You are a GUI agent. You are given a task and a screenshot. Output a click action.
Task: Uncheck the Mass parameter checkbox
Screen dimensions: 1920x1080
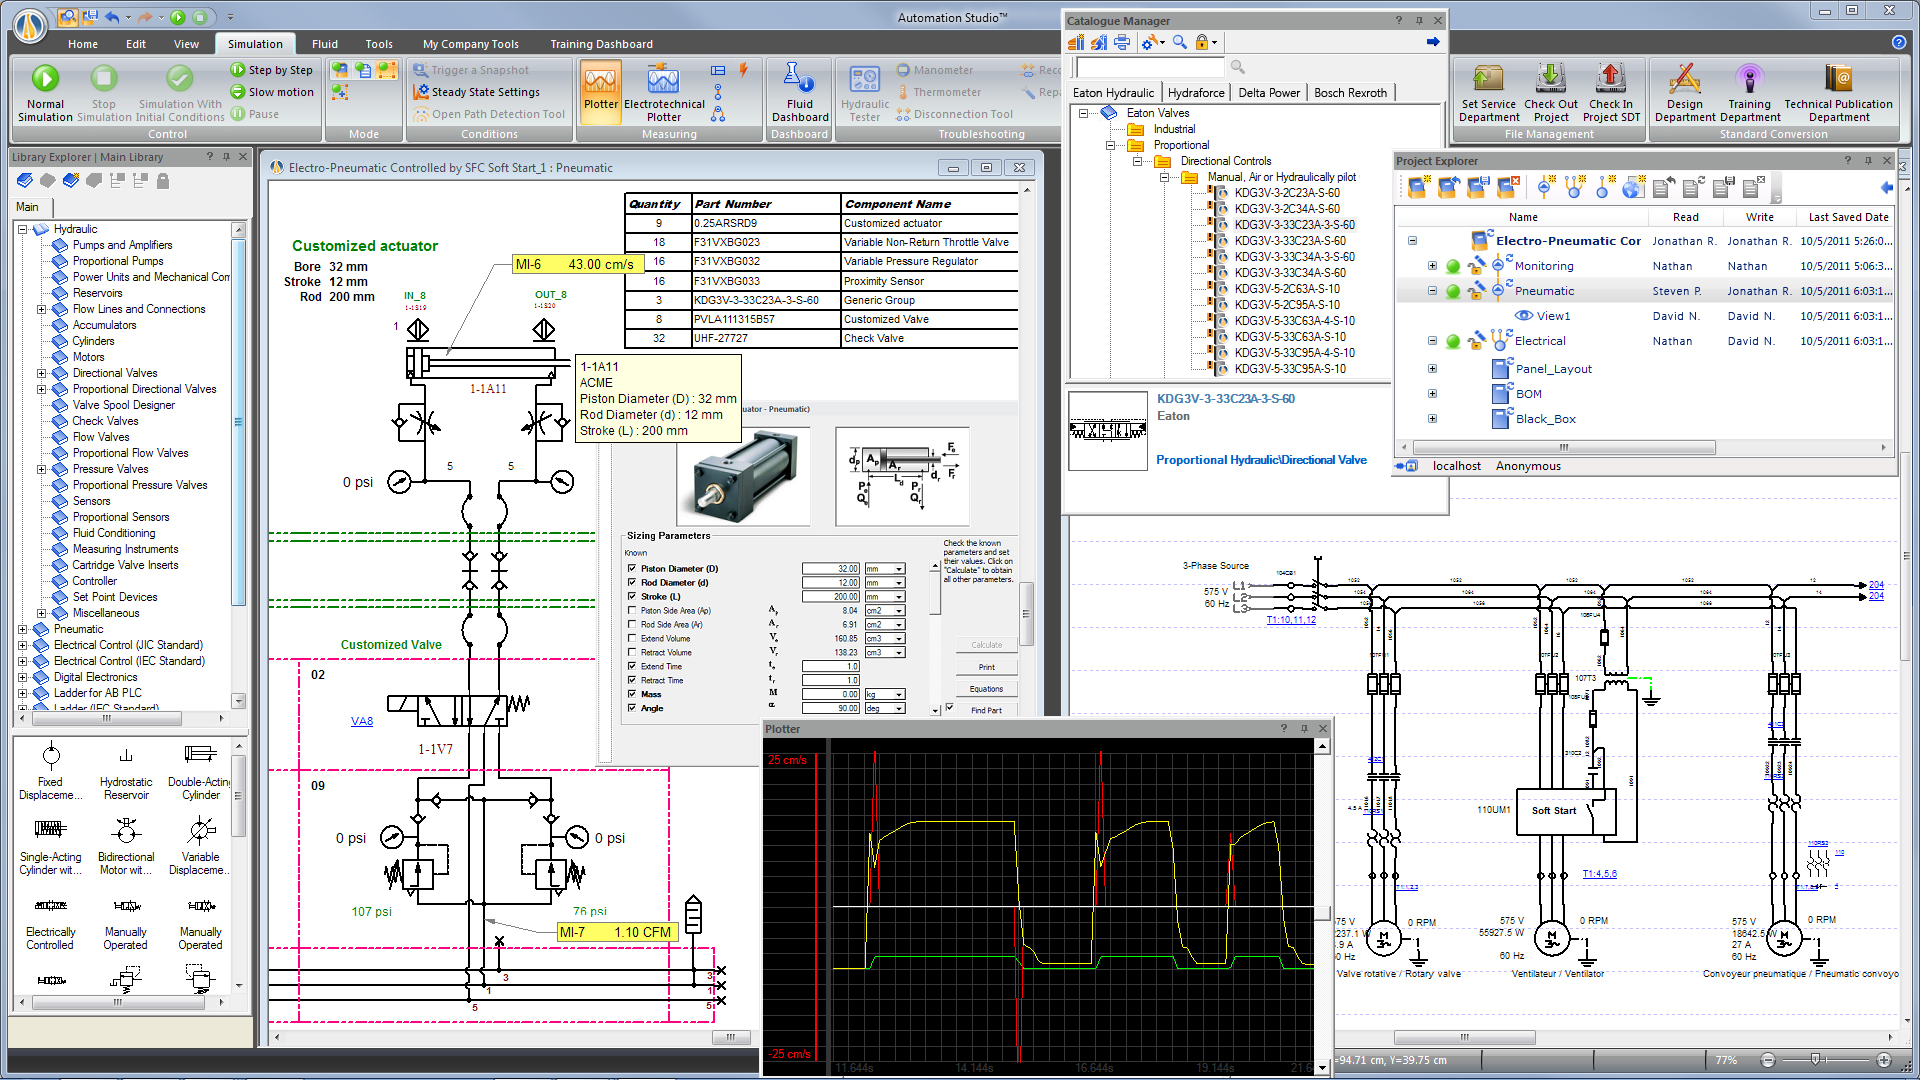click(x=632, y=694)
